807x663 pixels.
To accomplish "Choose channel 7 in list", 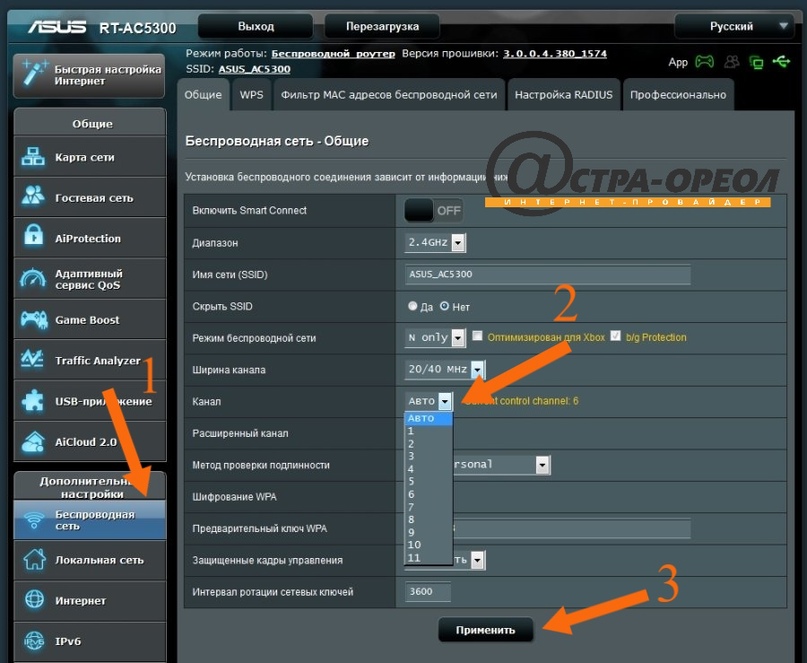I will tap(429, 507).
